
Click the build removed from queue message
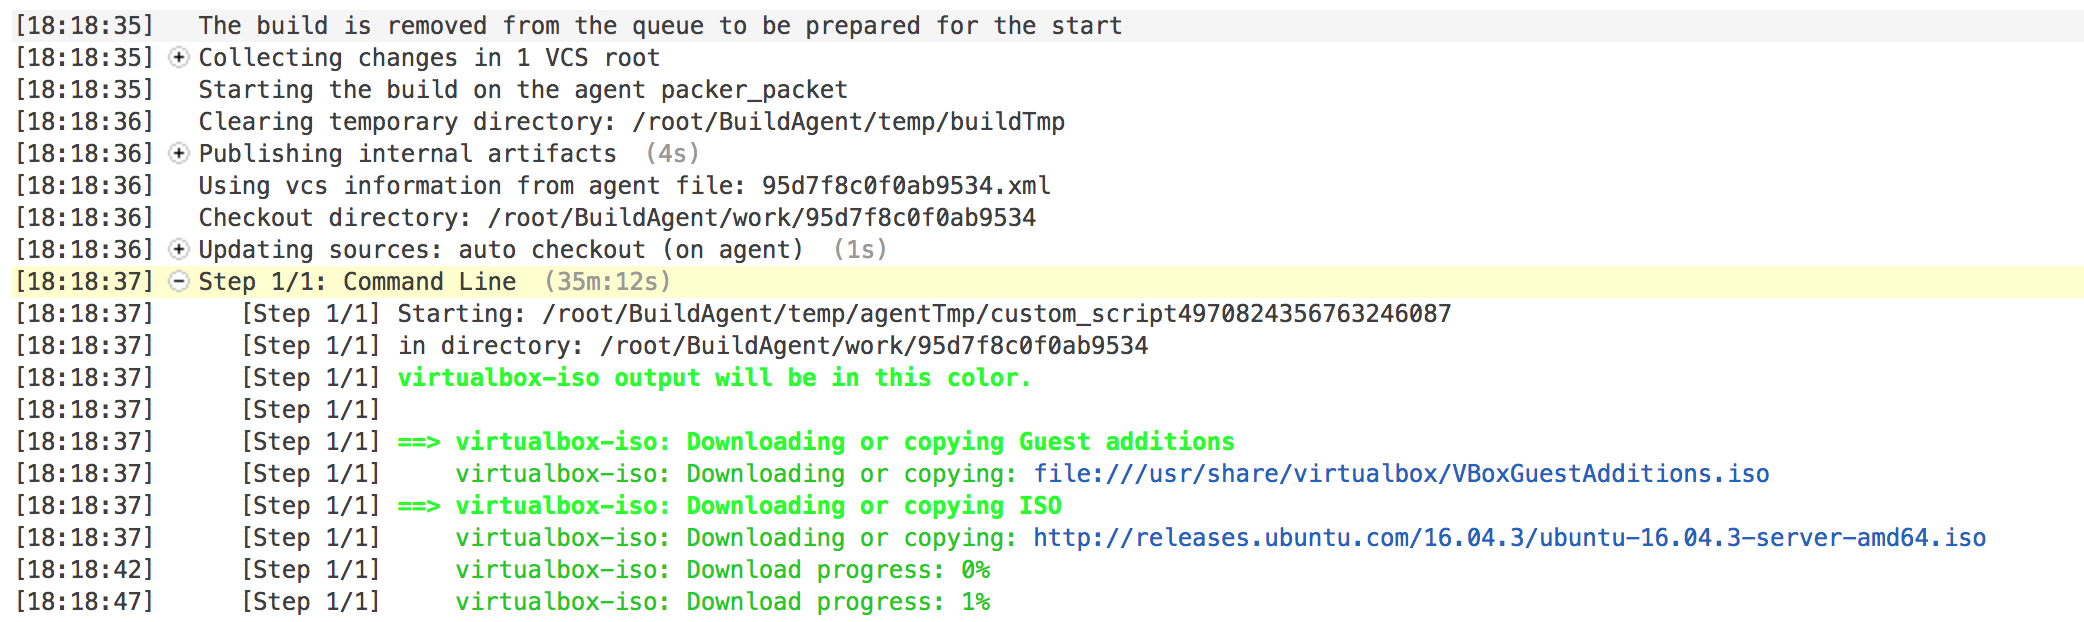[660, 26]
